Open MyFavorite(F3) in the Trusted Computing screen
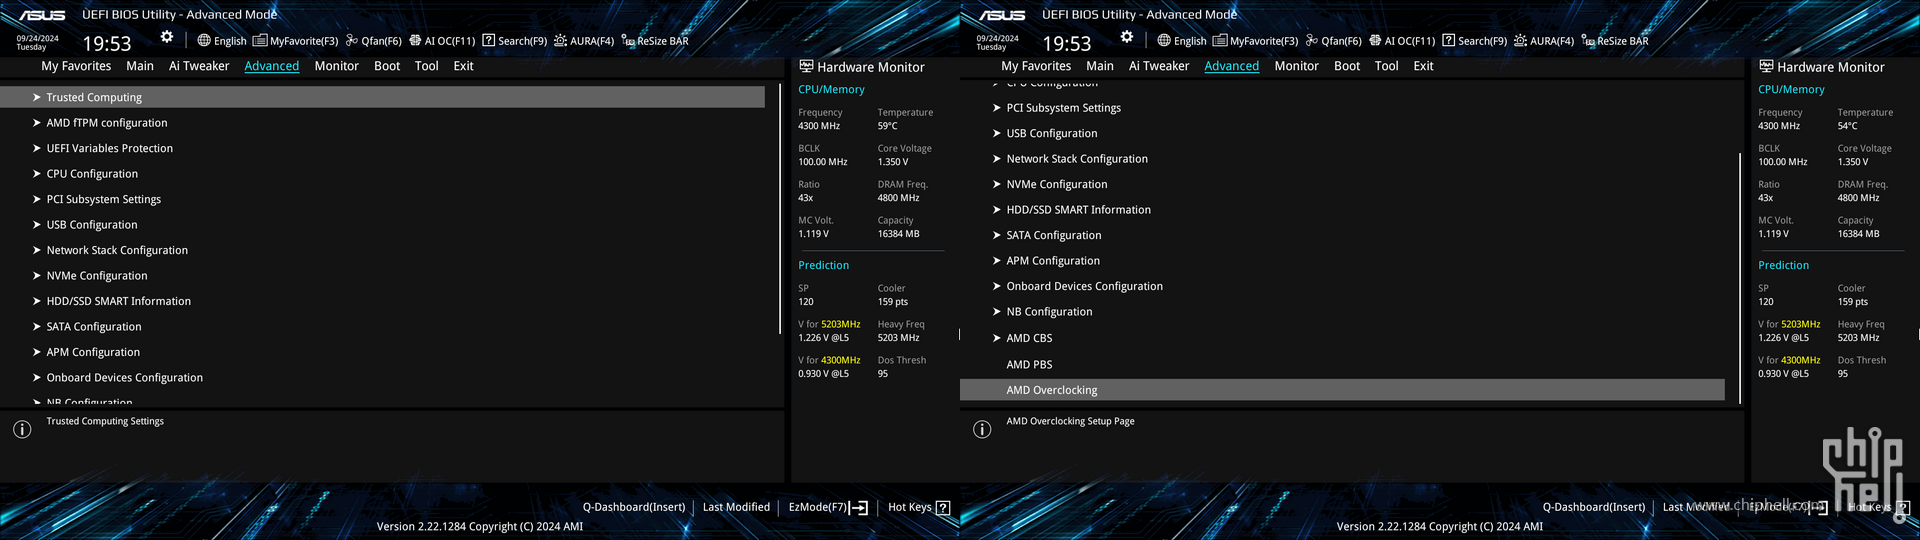The image size is (1920, 540). (296, 41)
